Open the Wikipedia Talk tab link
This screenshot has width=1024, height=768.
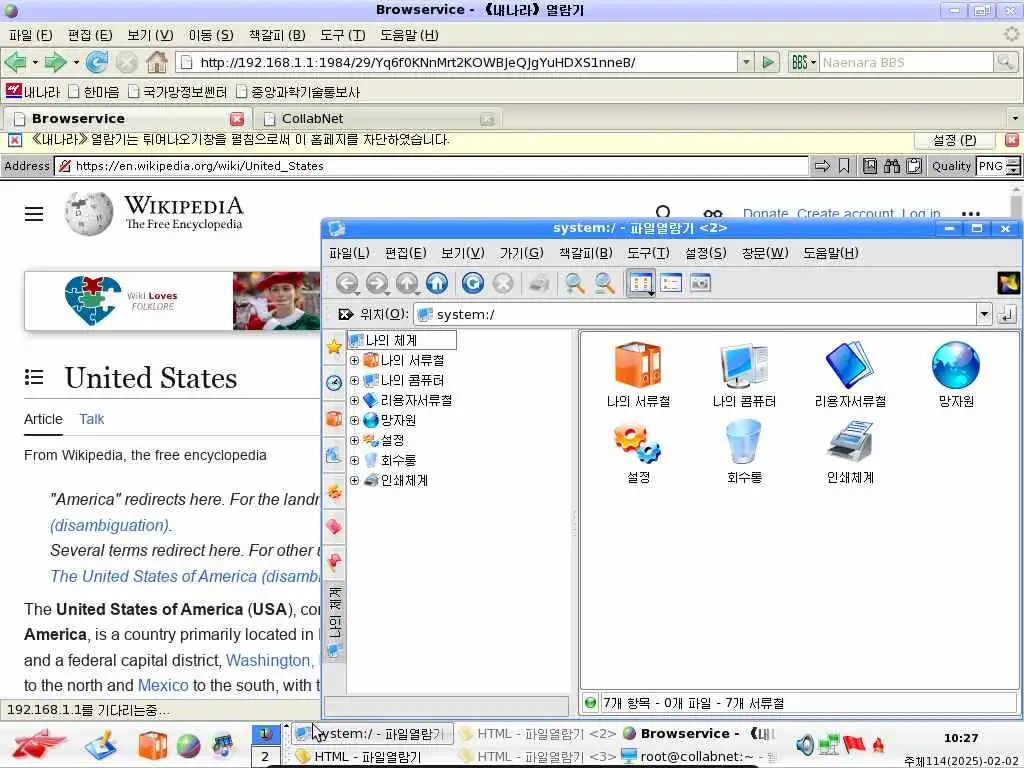91,419
